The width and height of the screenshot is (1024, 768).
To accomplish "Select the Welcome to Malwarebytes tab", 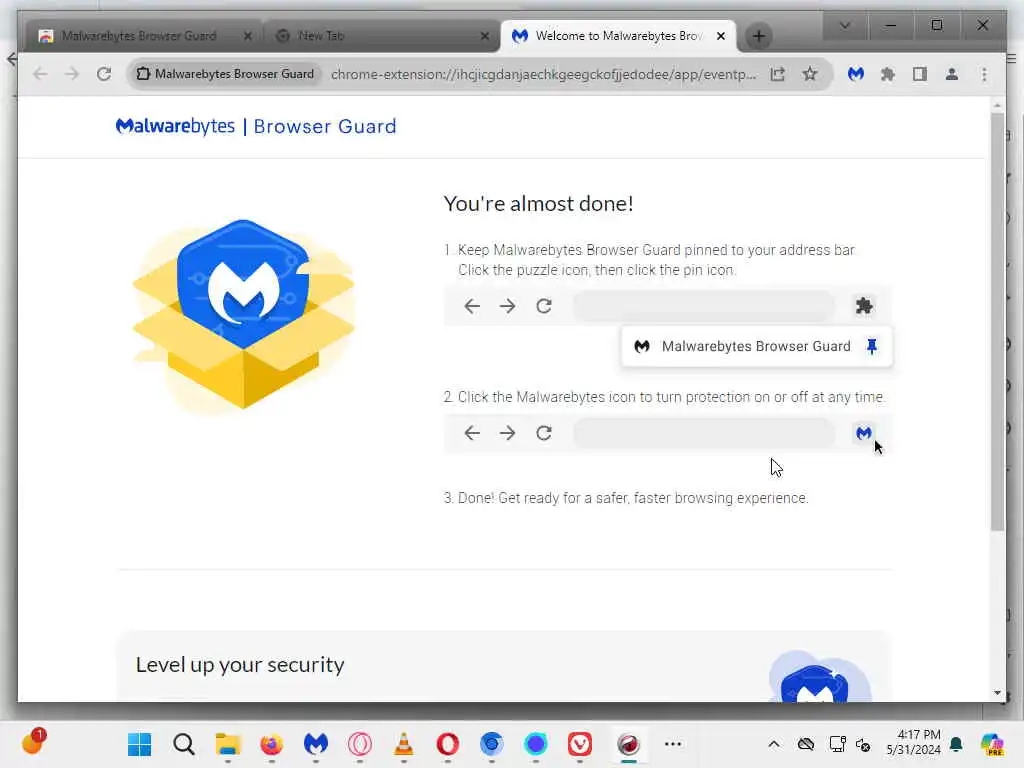I will pos(617,36).
